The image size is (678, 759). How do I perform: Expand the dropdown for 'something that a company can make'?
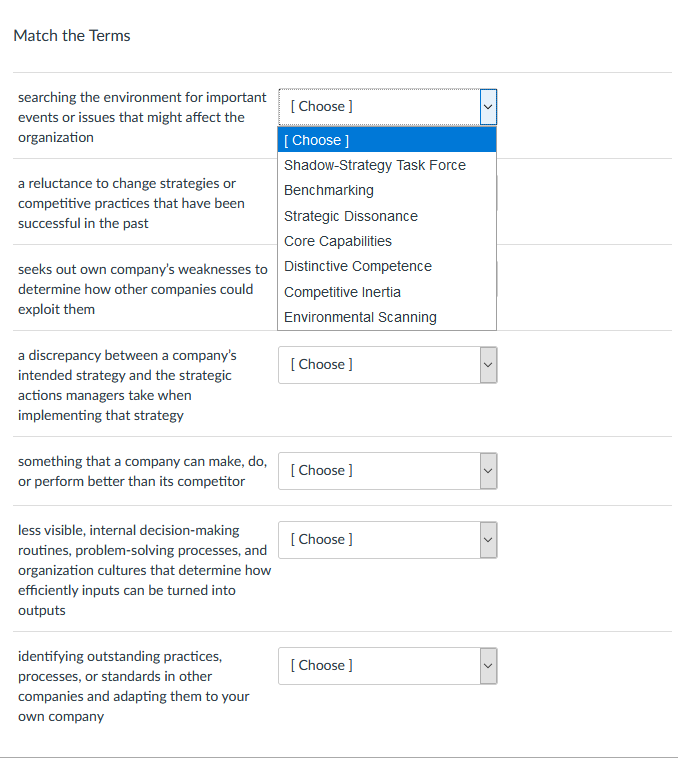[387, 470]
